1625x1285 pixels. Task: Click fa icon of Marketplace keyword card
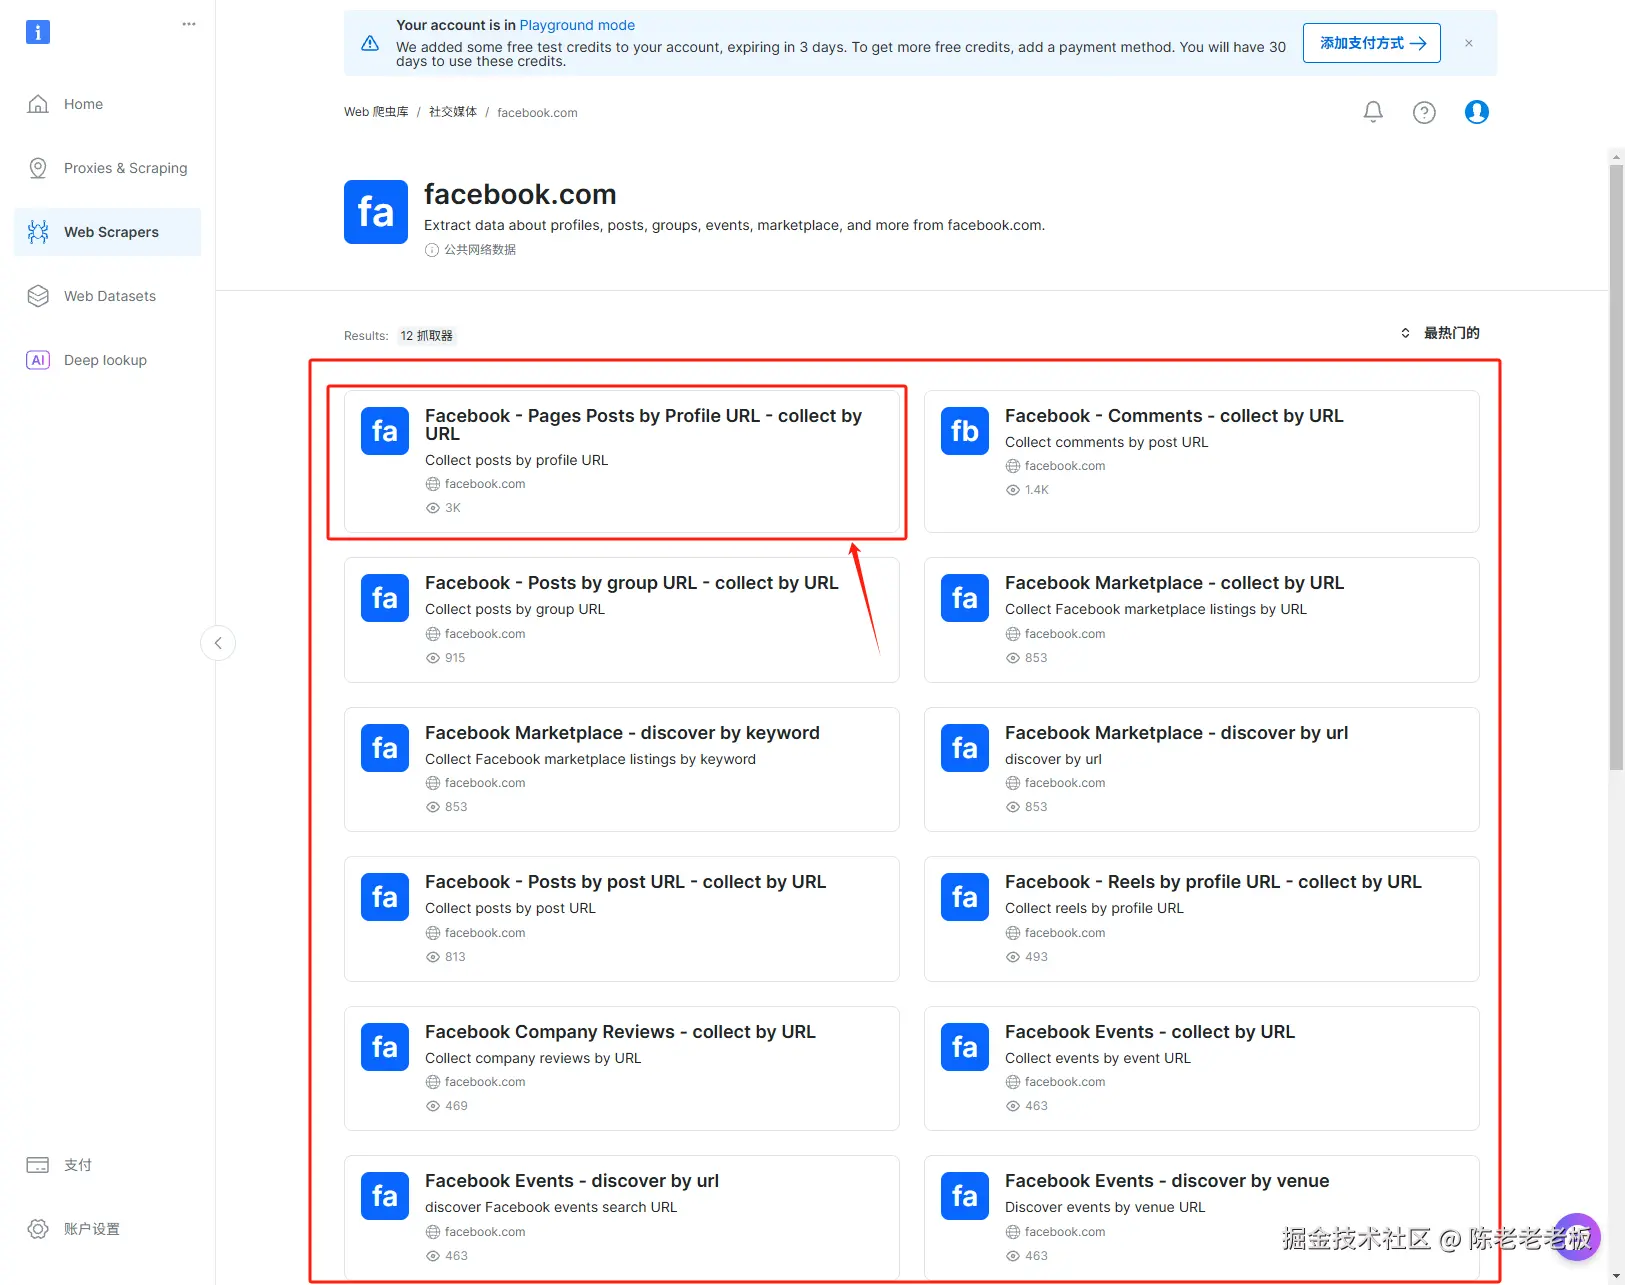pyautogui.click(x=385, y=748)
